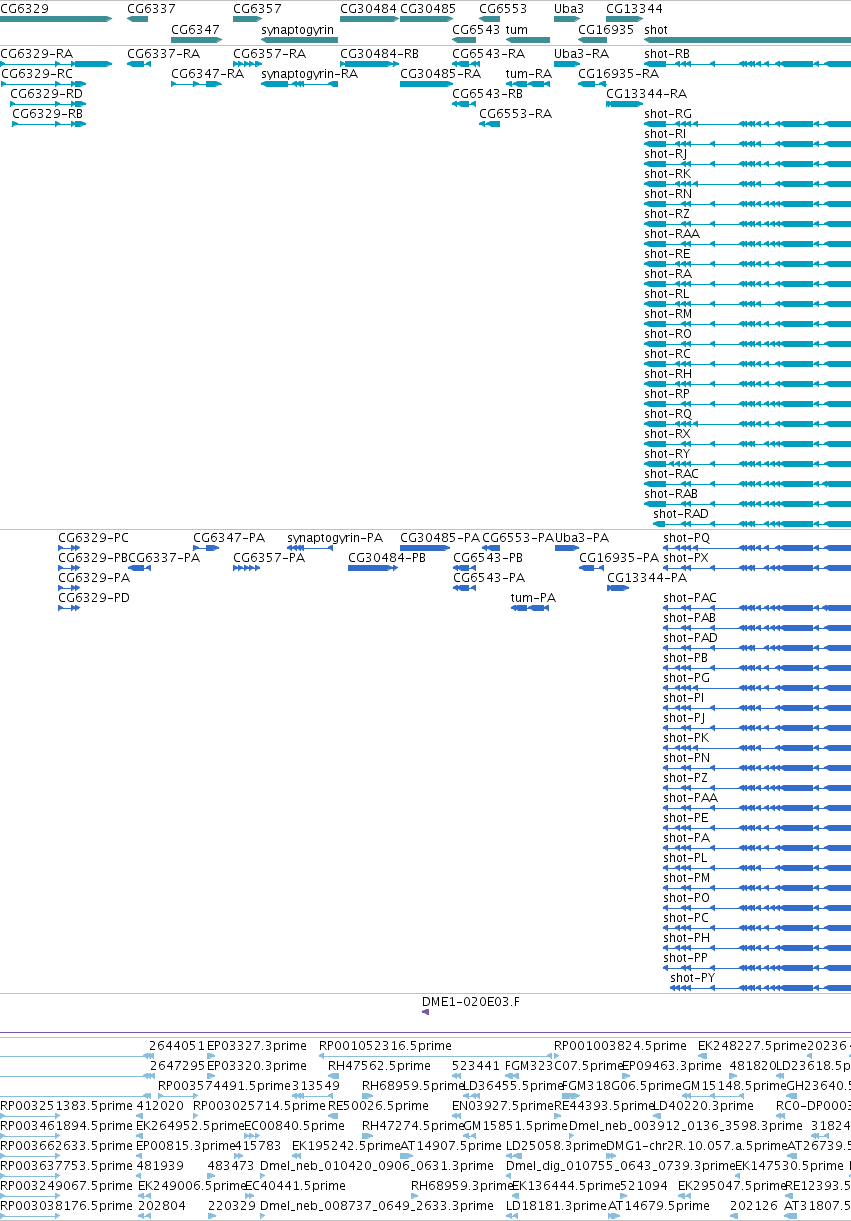Select the CG6337 gene label

151,8
